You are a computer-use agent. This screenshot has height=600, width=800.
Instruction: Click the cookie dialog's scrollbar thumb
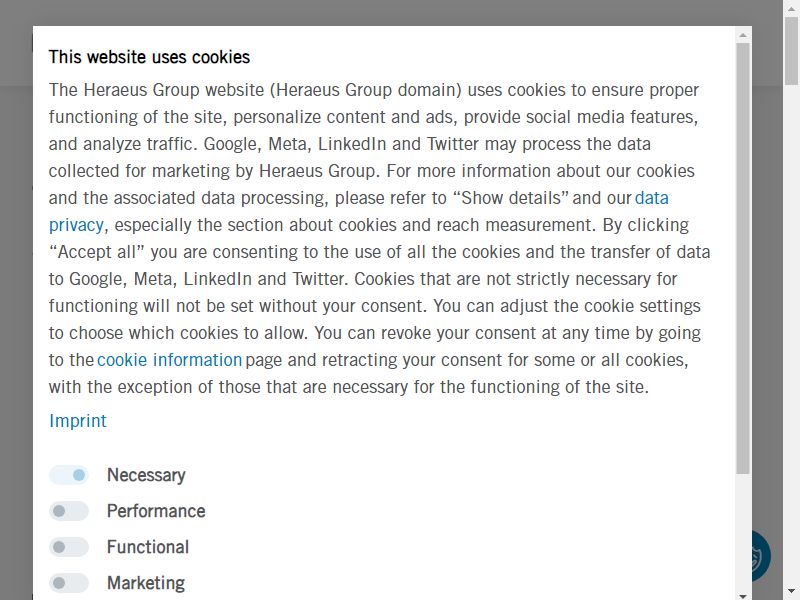coord(743,258)
